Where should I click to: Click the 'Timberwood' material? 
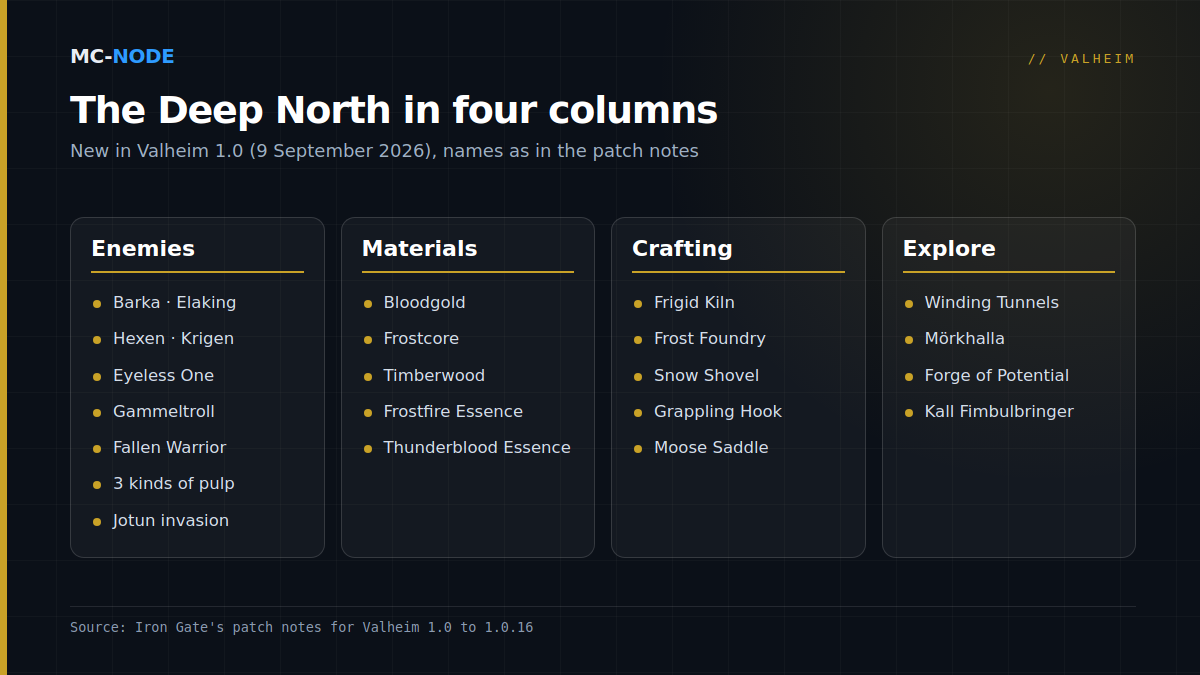[434, 375]
